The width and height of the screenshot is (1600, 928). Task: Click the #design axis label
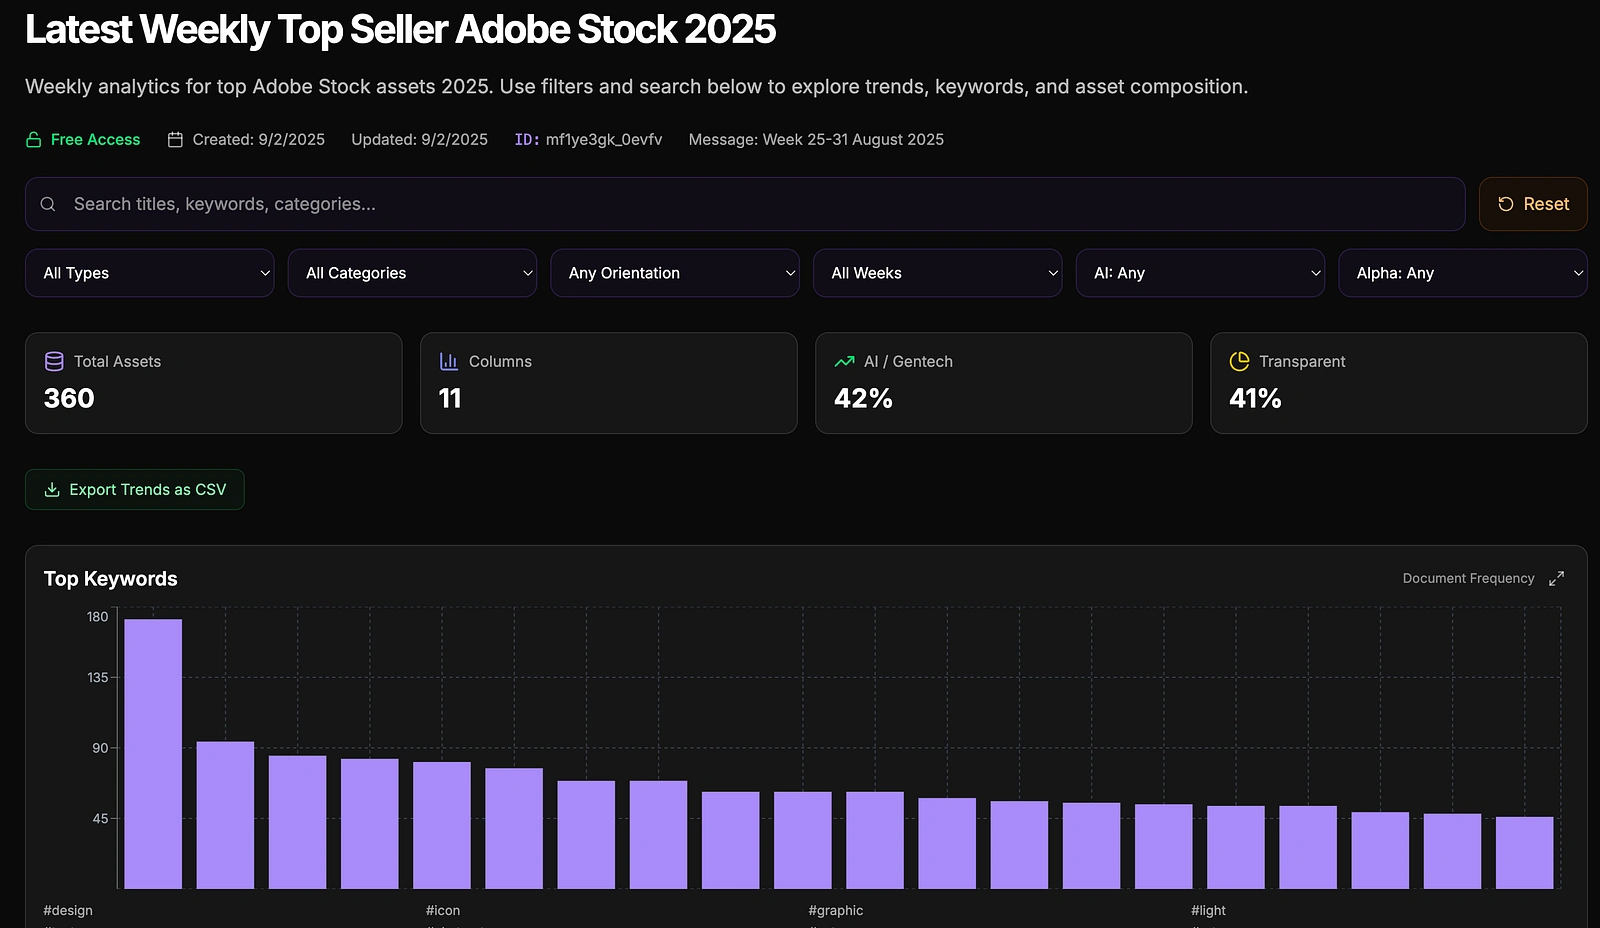click(x=68, y=911)
